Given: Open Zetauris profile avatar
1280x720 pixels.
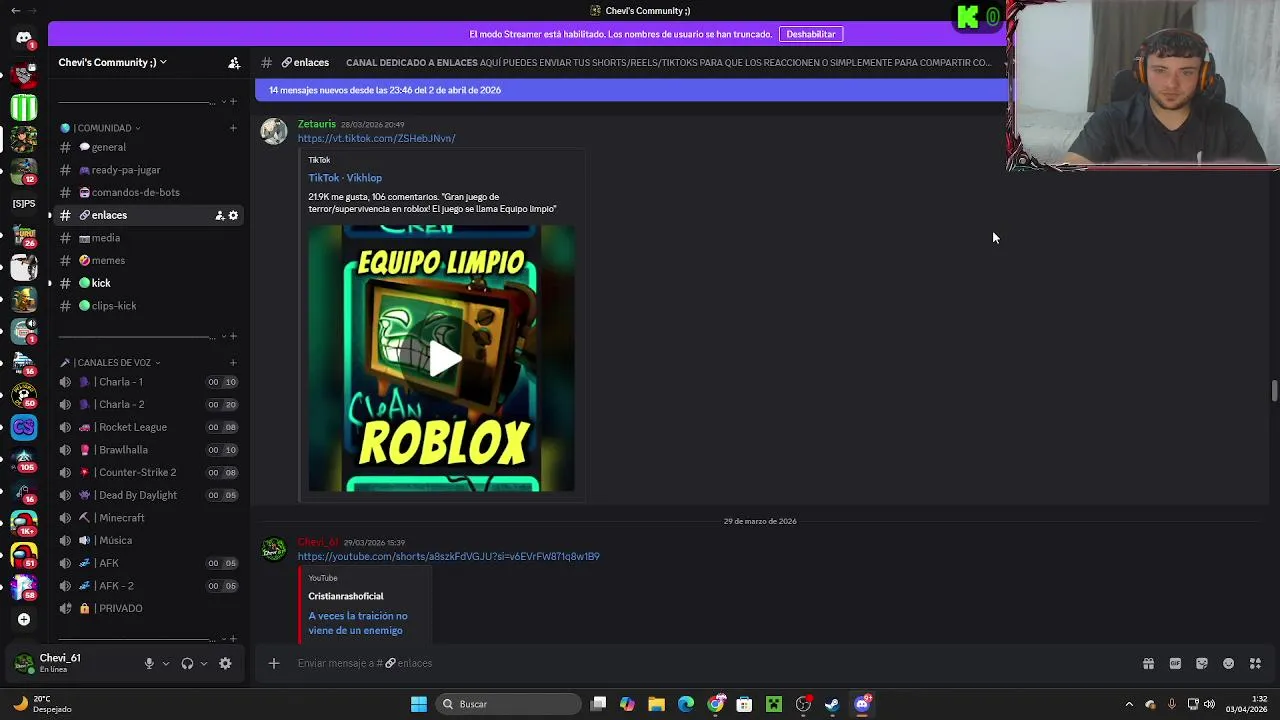Looking at the screenshot, I should pos(274,131).
